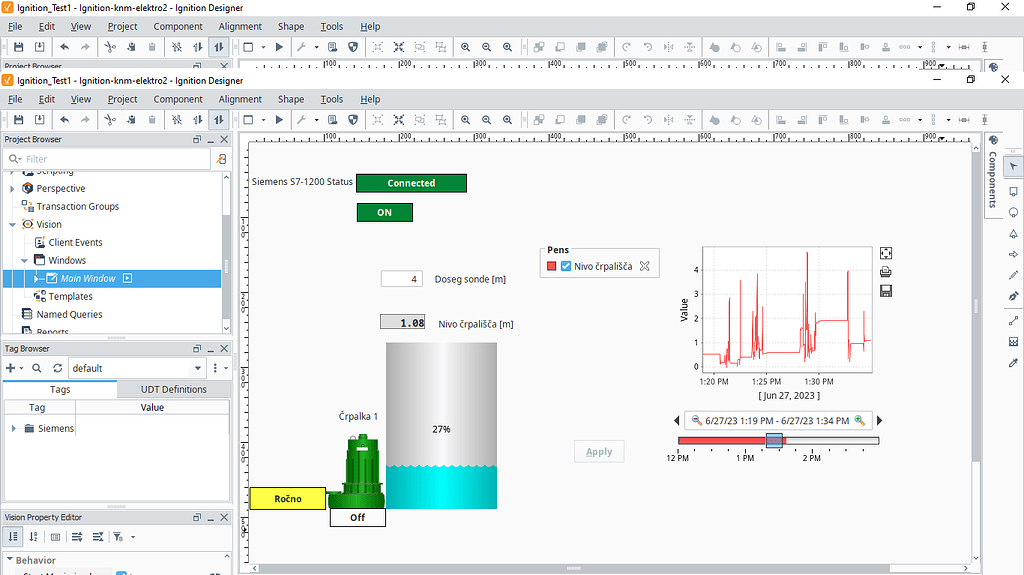Click the Doseg sonde input field
Viewport: 1024px width, 575px height.
click(x=401, y=279)
